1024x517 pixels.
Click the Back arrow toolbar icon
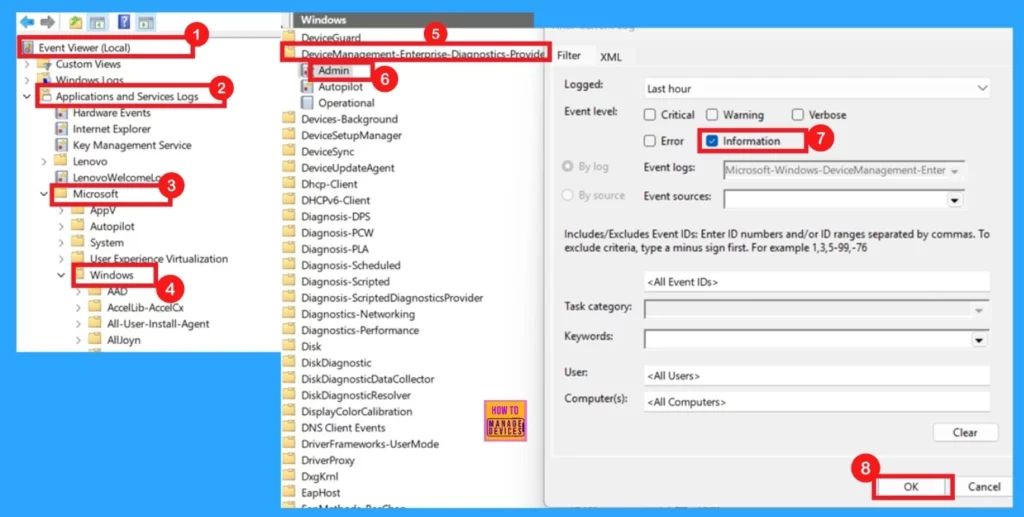(x=27, y=22)
